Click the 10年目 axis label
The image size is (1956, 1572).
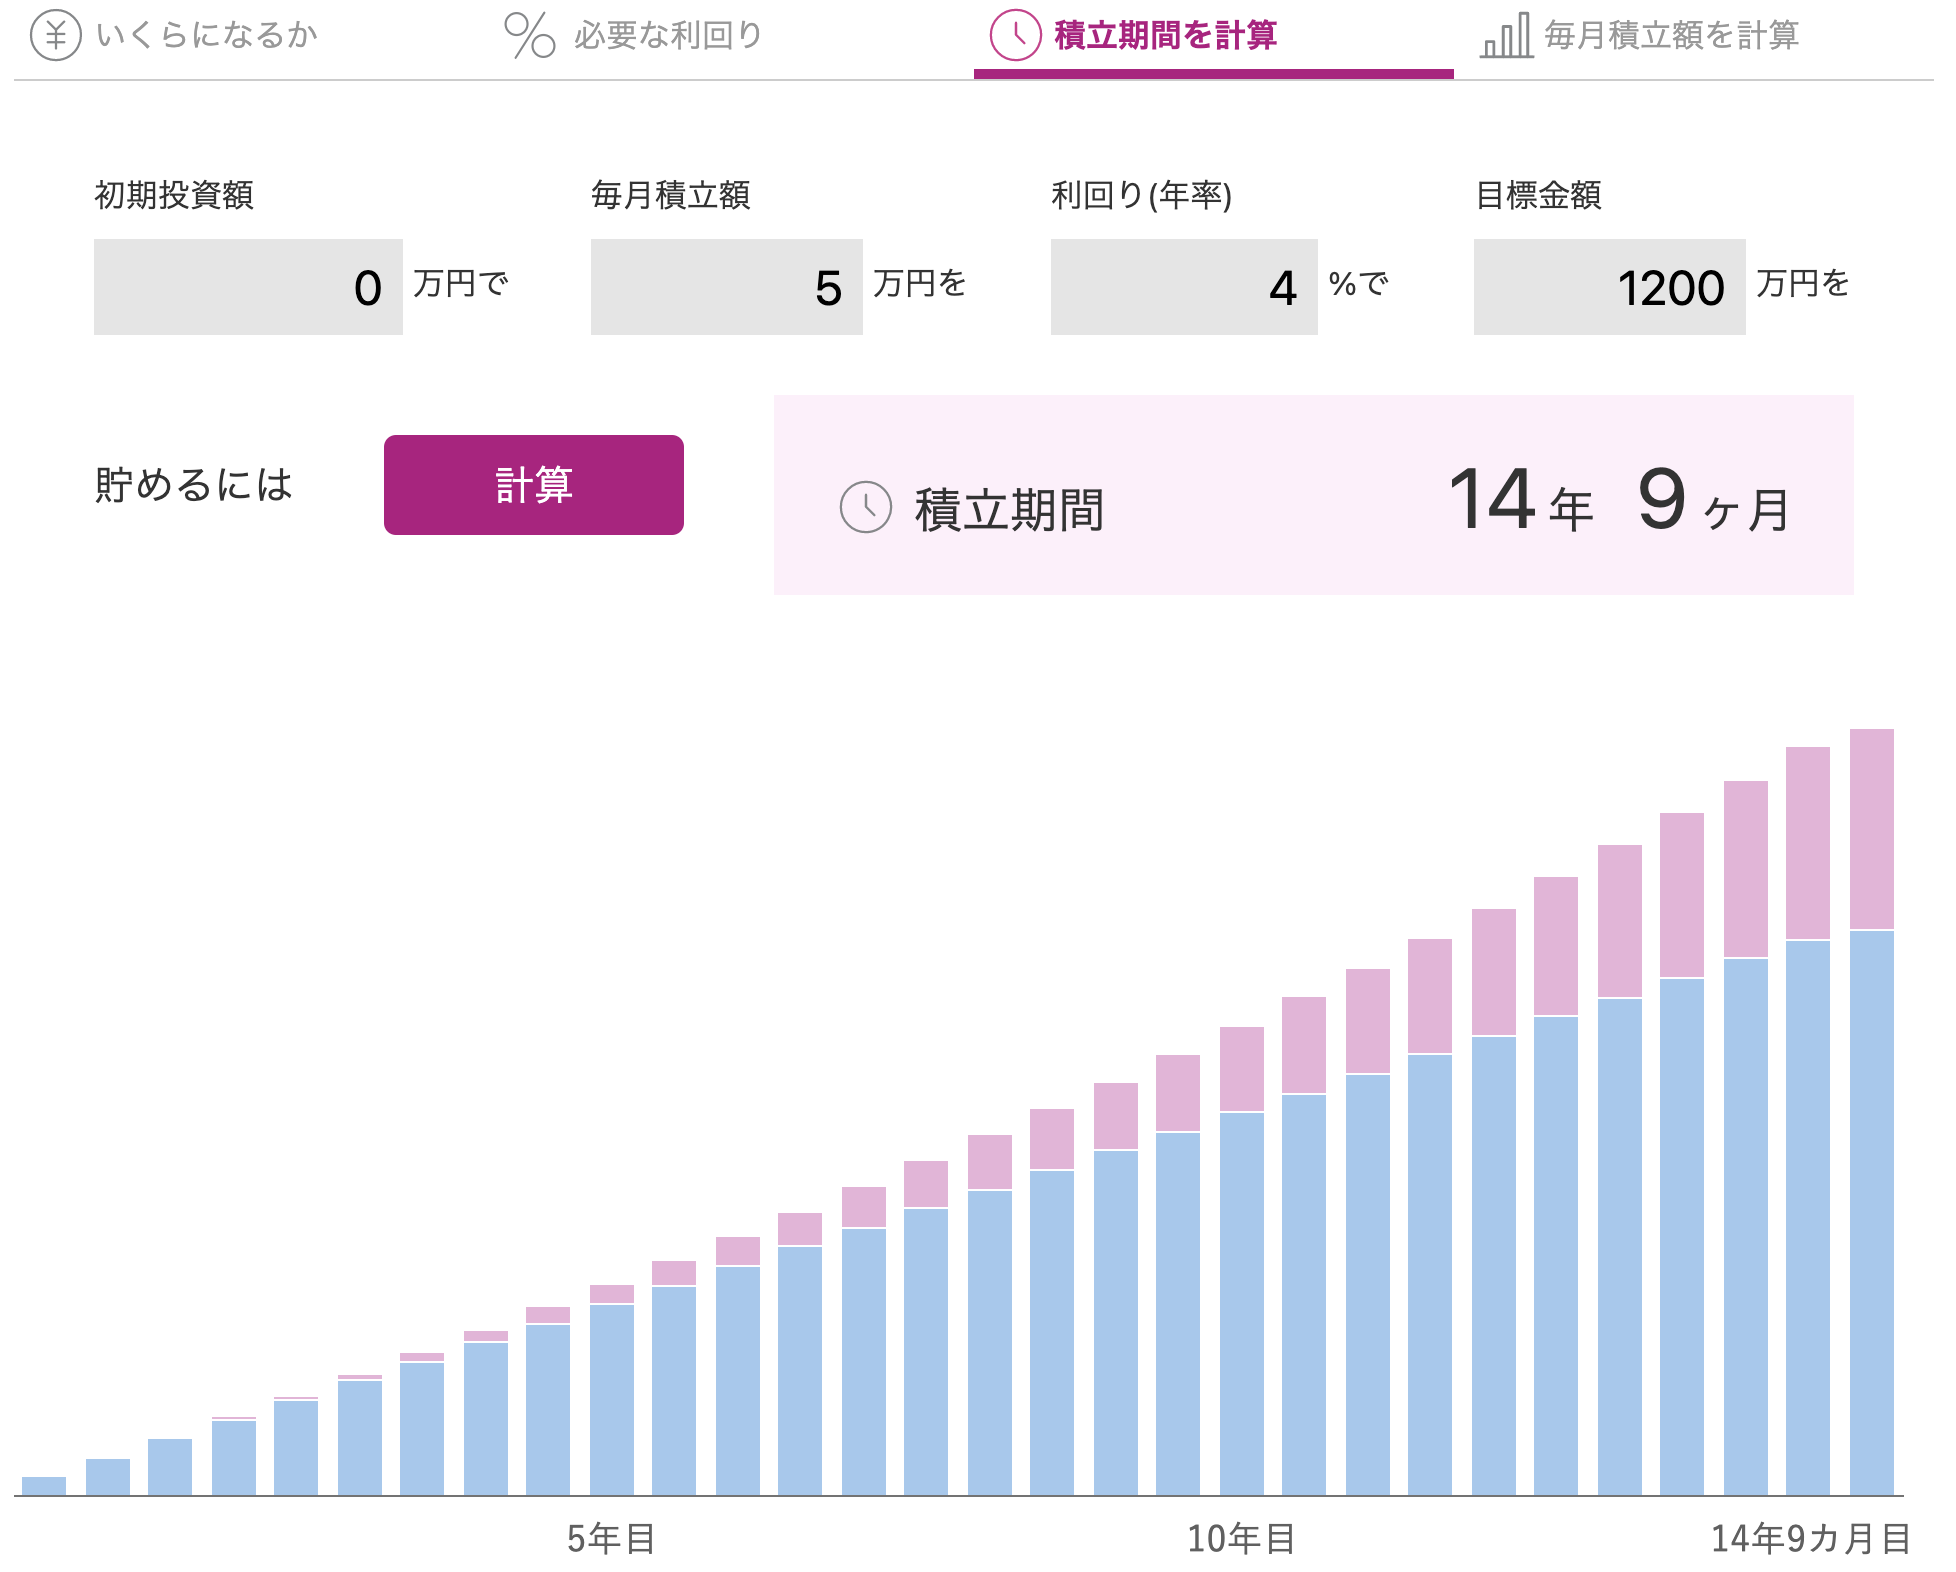[x=1242, y=1539]
